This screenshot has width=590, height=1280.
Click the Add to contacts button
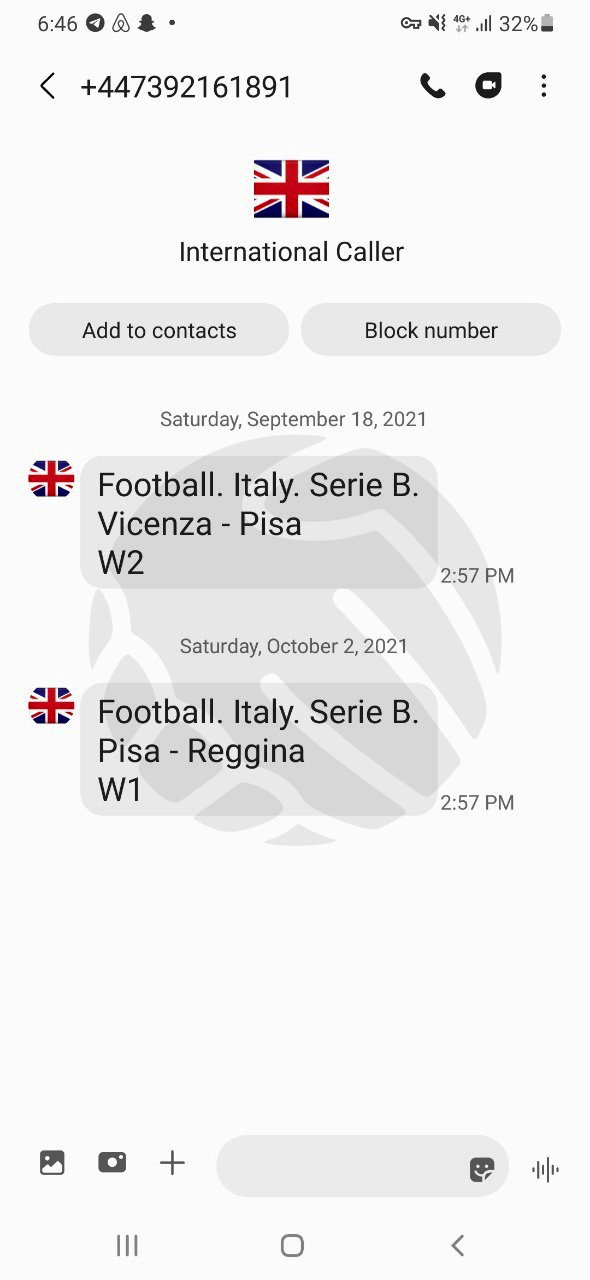pos(159,330)
